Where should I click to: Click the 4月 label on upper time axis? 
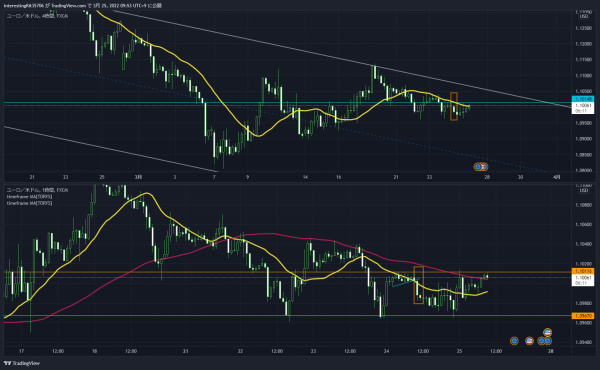pos(557,177)
